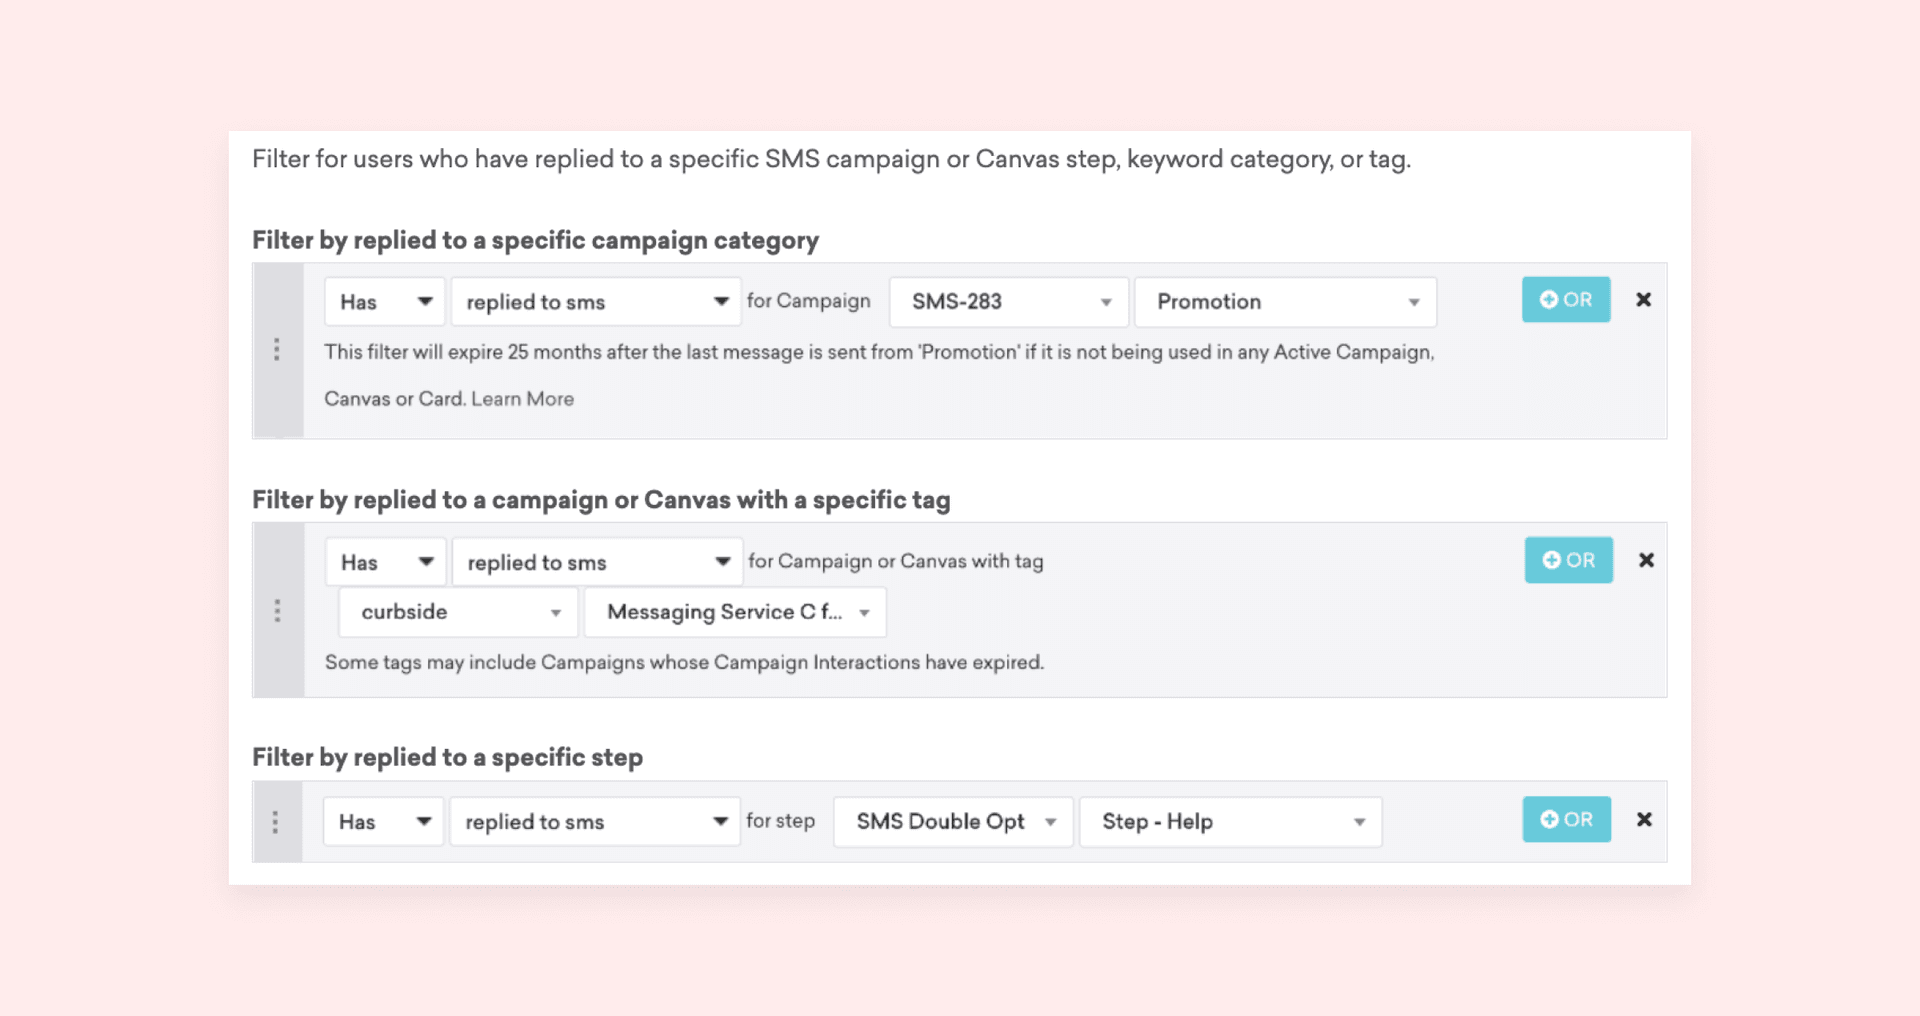Delete the tag filter using X icon
This screenshot has width=1920, height=1016.
[1646, 560]
